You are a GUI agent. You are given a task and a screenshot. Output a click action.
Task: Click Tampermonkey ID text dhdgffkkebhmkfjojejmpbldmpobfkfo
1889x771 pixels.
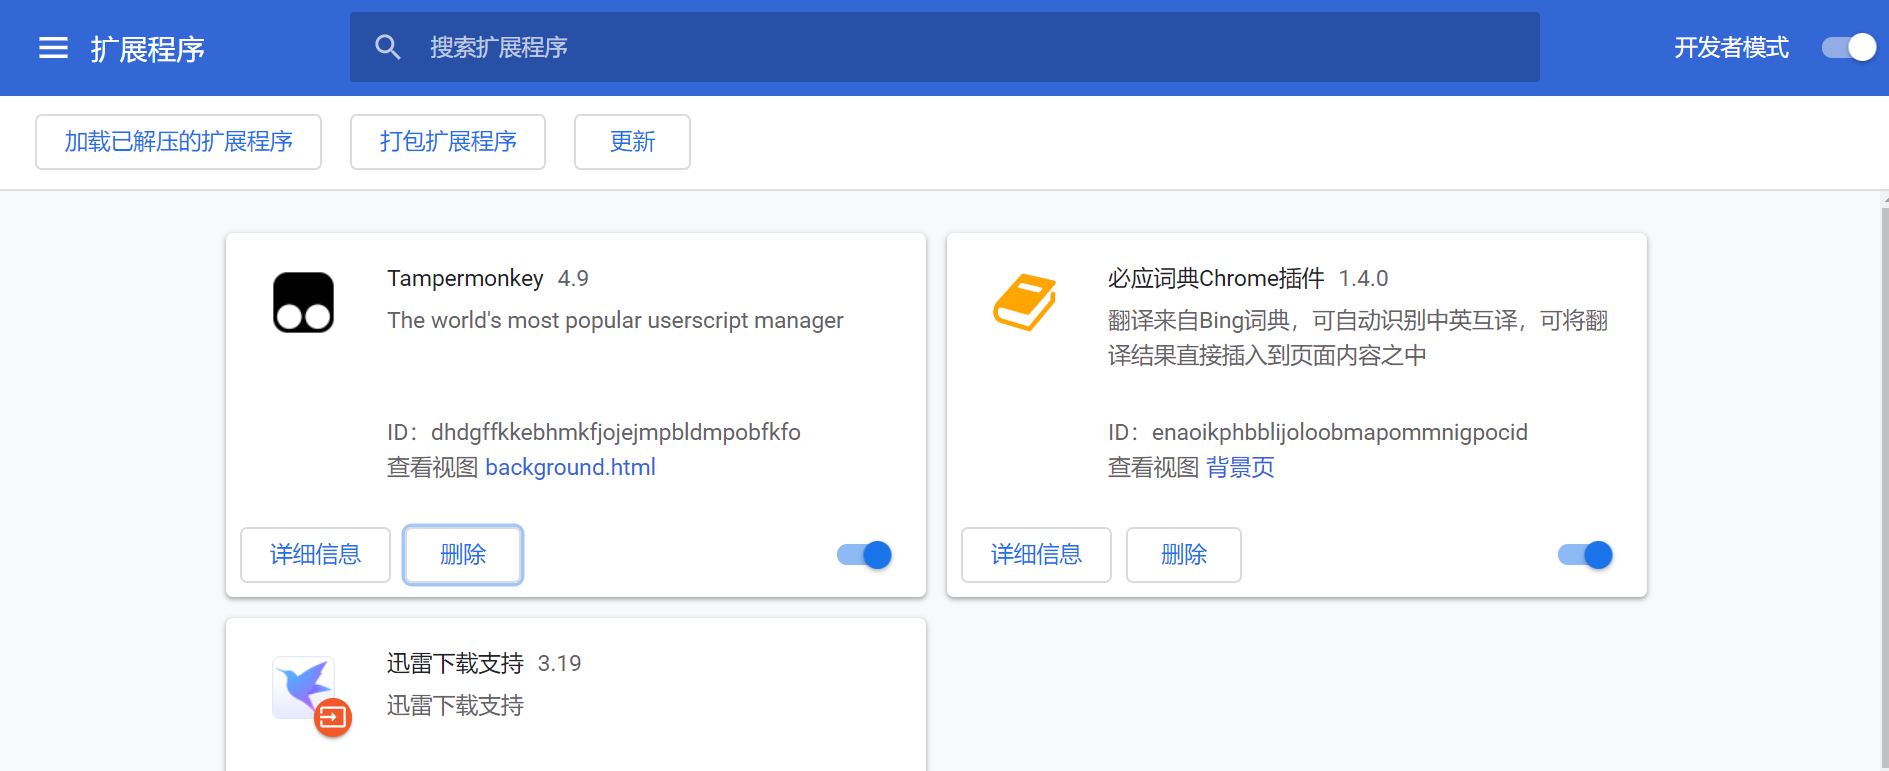pos(616,432)
